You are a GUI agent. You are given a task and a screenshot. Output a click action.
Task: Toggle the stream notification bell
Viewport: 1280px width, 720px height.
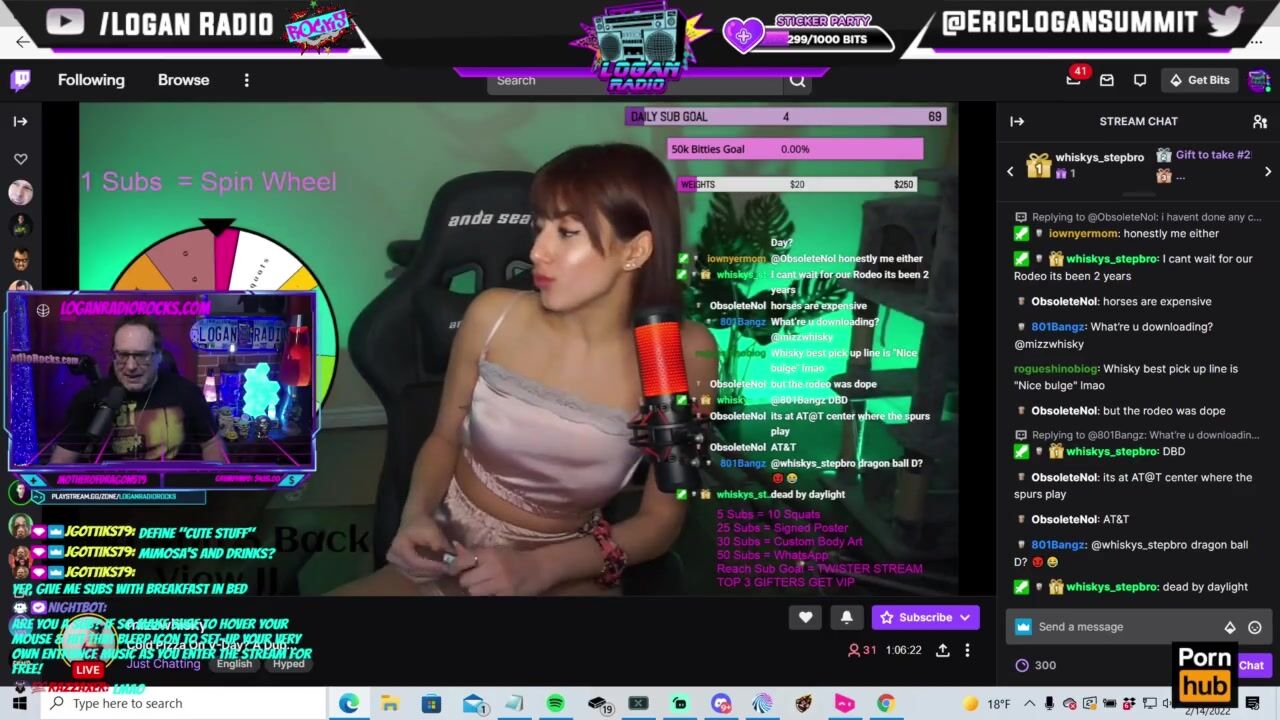(x=846, y=617)
